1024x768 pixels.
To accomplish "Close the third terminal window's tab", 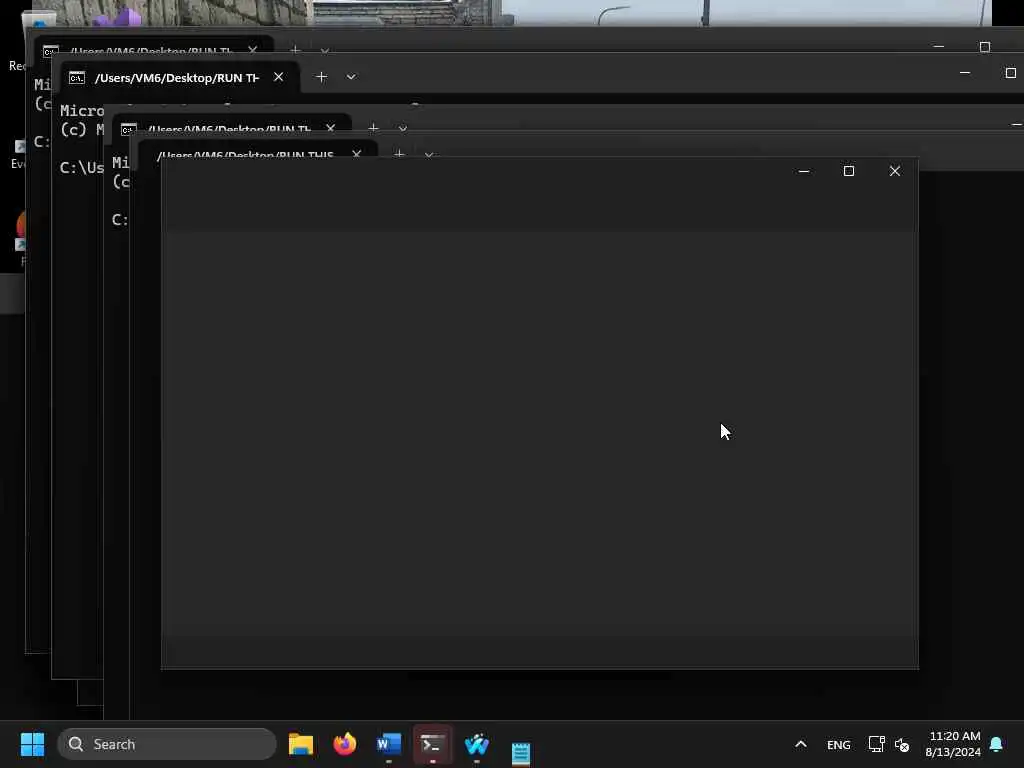I will click(330, 128).
